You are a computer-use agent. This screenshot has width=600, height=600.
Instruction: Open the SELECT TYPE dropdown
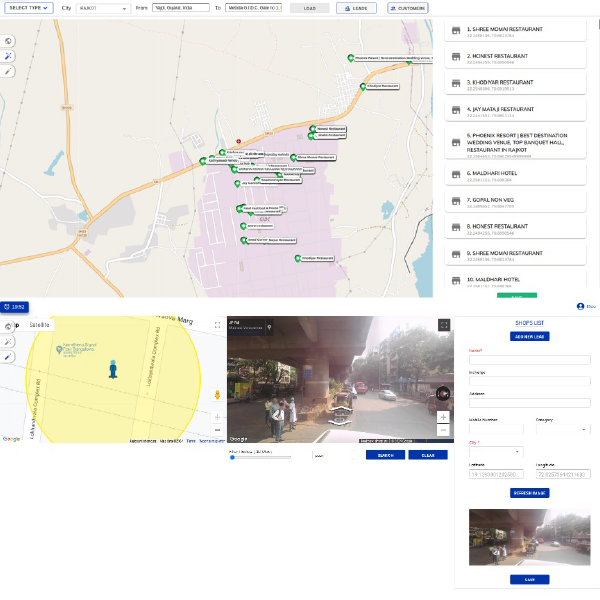click(28, 8)
